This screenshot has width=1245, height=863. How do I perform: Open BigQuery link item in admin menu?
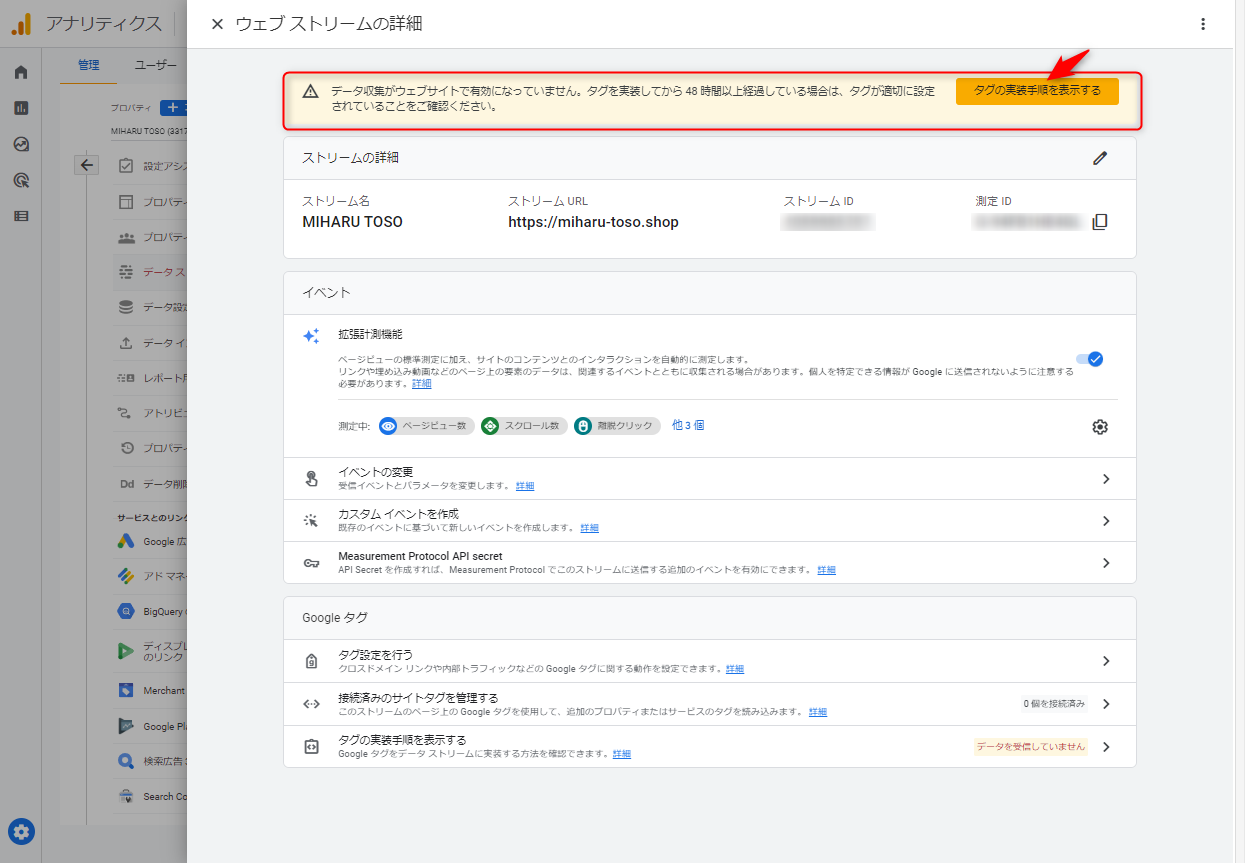tap(150, 611)
